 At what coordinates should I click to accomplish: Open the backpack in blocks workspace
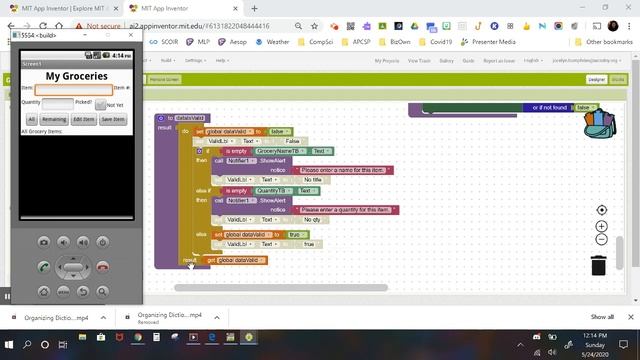click(x=600, y=124)
